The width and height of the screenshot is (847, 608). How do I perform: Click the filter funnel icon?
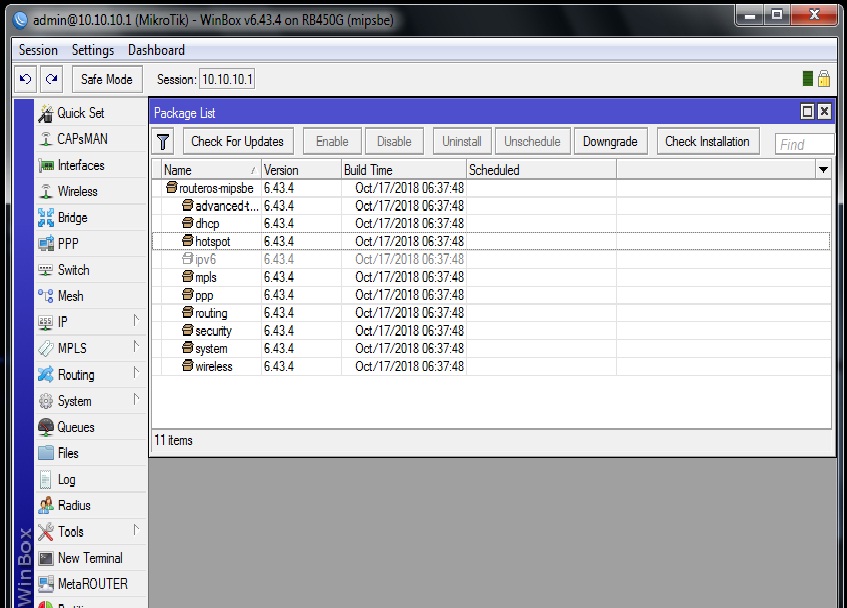[163, 142]
